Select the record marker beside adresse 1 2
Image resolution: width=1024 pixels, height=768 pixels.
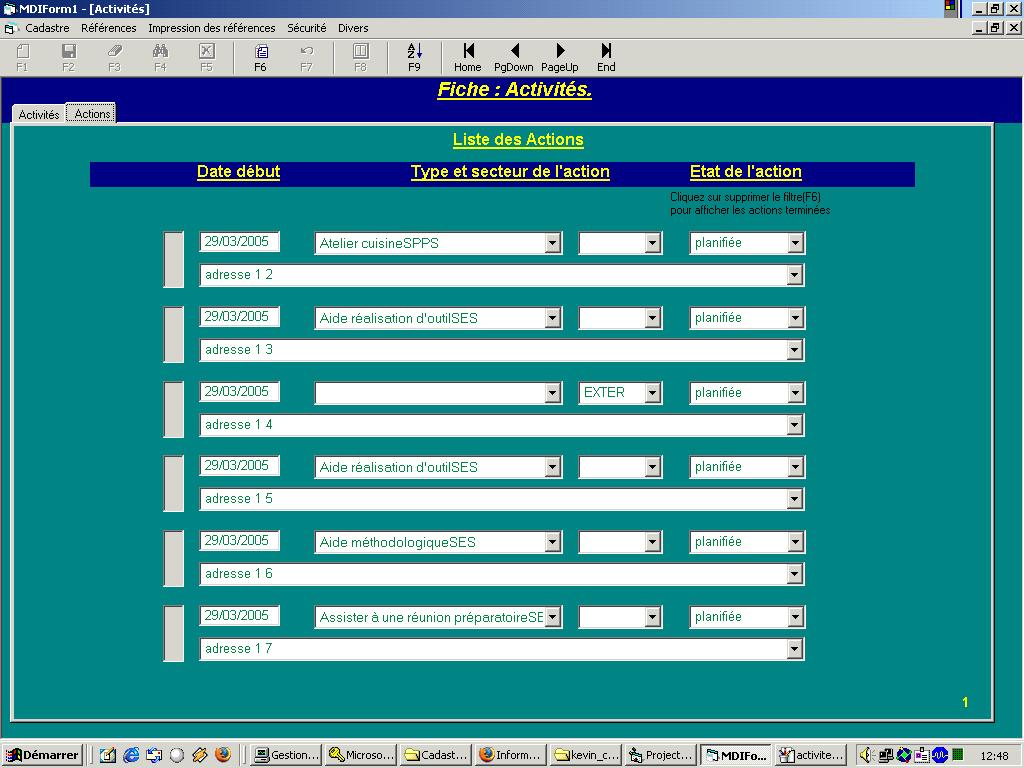tap(173, 259)
